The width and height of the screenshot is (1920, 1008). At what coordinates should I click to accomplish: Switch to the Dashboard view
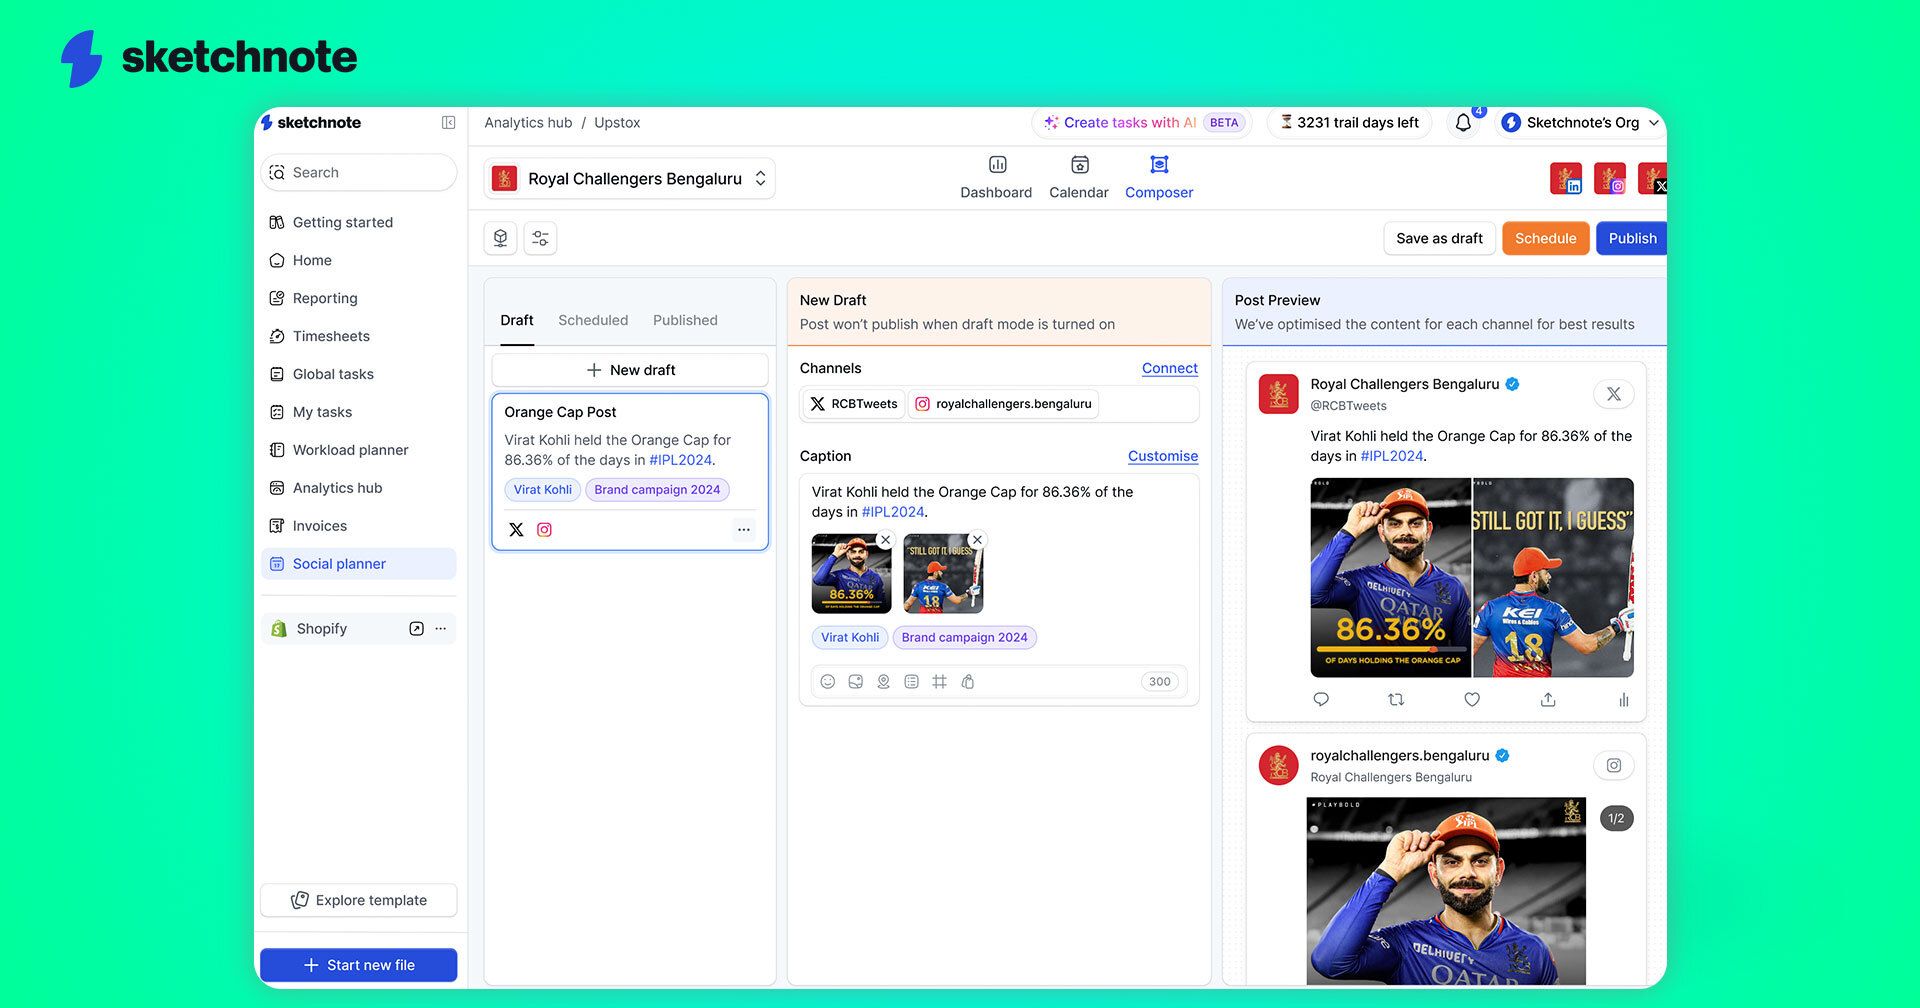[x=996, y=178]
